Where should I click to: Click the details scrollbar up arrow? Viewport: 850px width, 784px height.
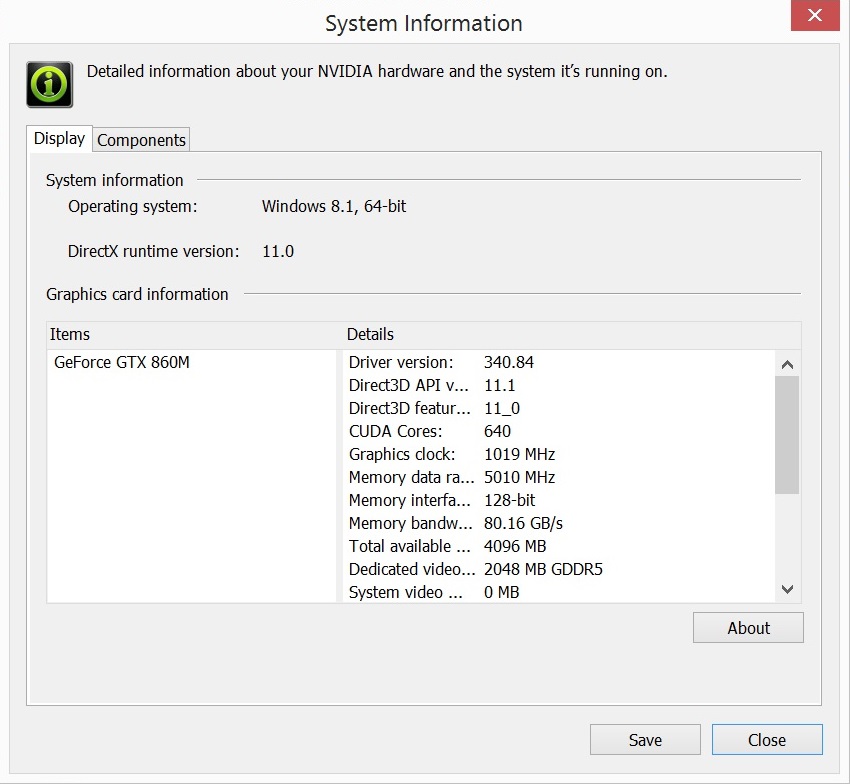787,364
